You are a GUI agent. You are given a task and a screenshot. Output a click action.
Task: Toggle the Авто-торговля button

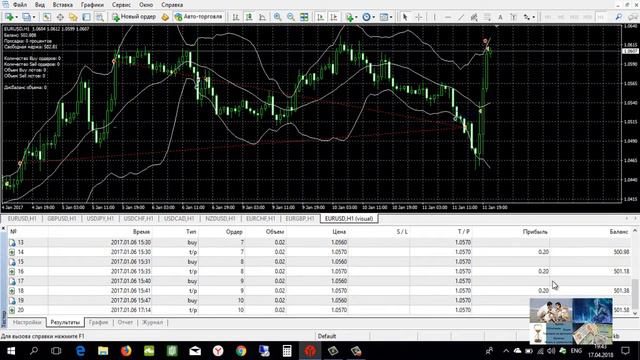[198, 17]
